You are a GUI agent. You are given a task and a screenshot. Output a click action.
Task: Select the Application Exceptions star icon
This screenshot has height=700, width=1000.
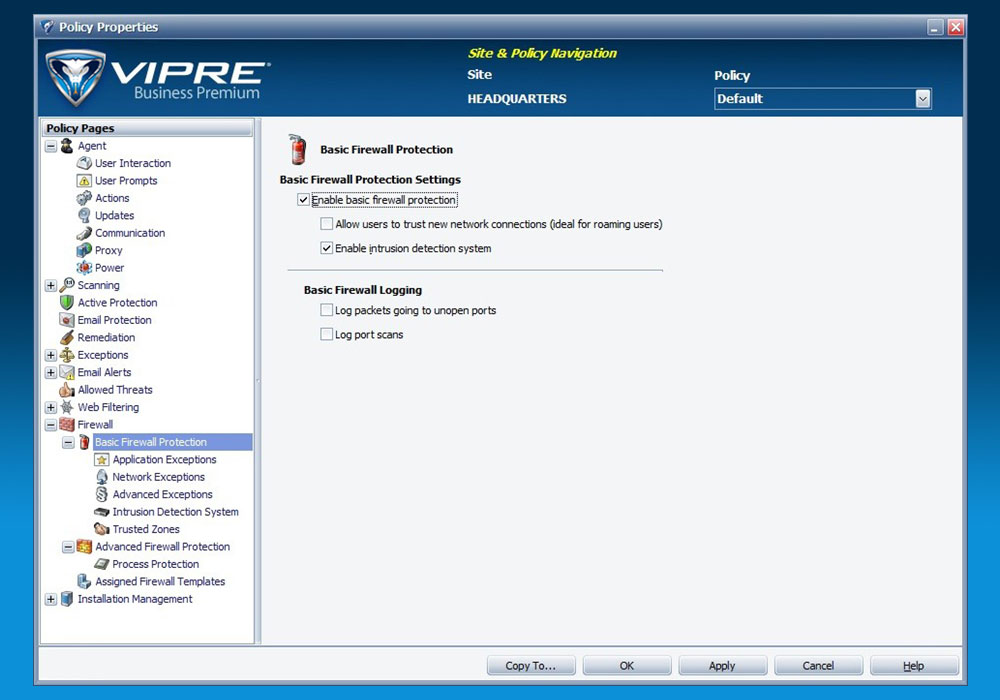click(101, 460)
